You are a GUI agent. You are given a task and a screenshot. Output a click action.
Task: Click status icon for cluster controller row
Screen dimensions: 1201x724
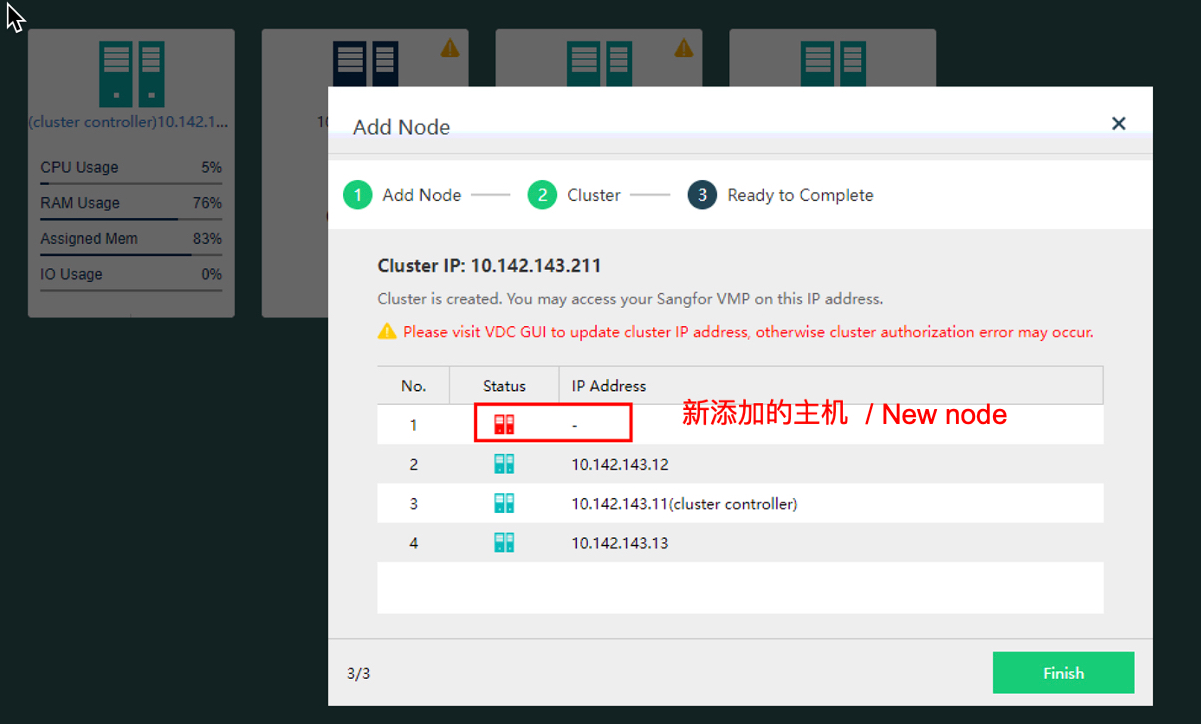(504, 503)
